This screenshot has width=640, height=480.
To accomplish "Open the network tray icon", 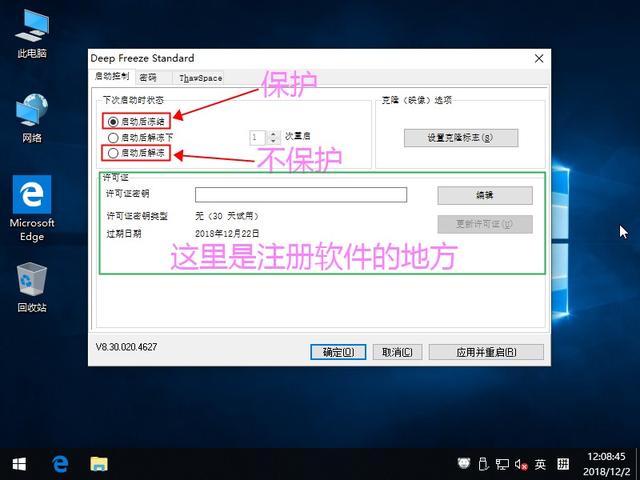I will [x=502, y=464].
